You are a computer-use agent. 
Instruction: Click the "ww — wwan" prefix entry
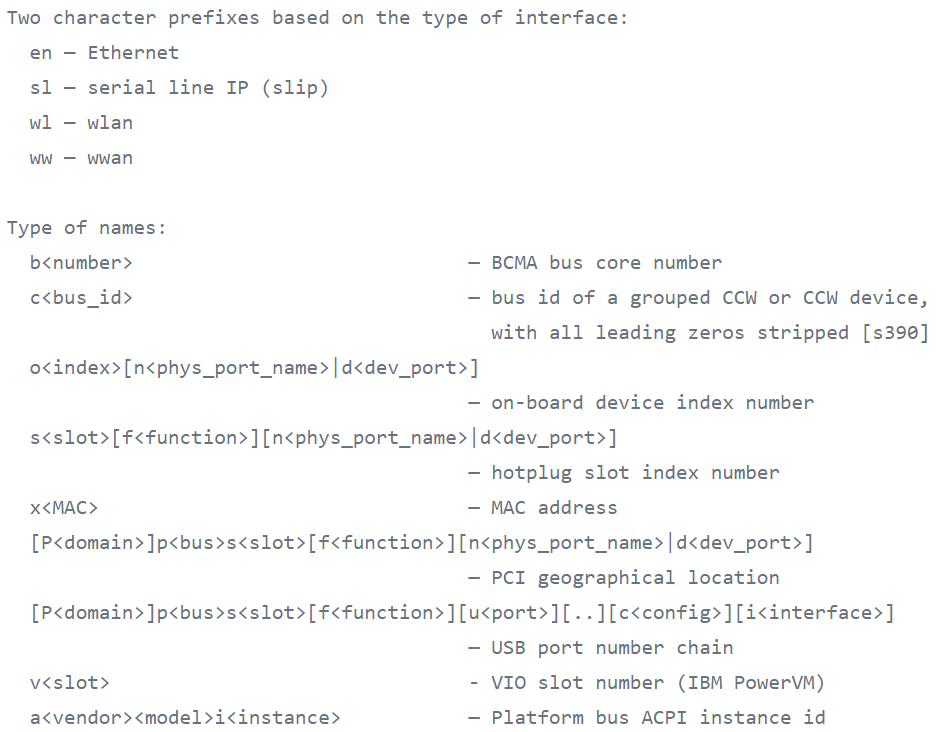click(81, 158)
